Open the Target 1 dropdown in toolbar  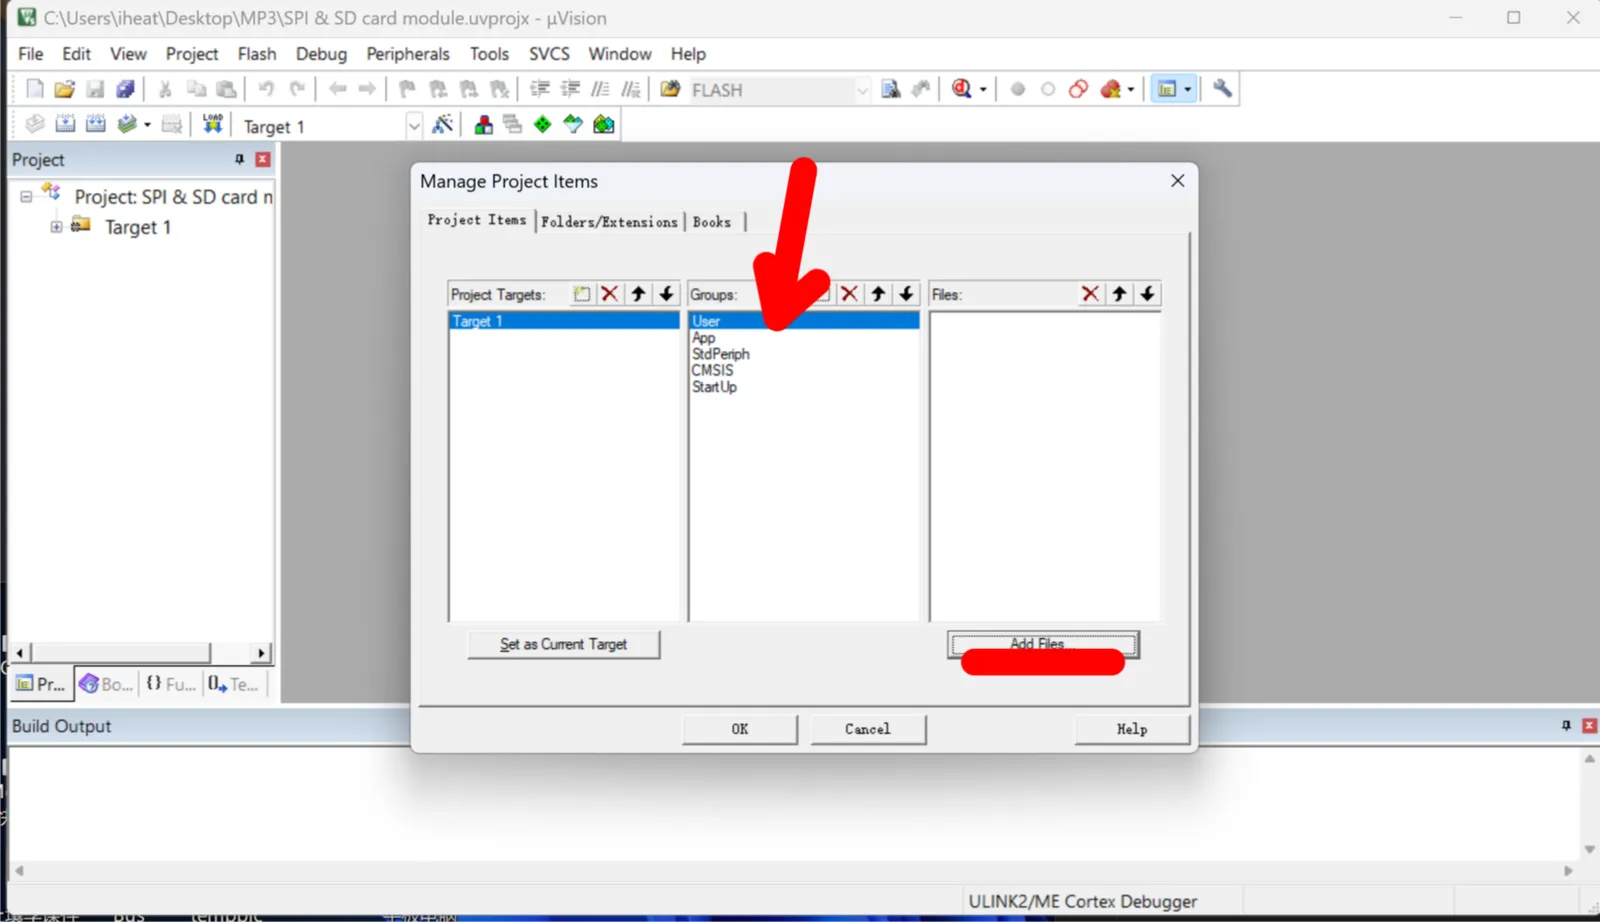413,126
